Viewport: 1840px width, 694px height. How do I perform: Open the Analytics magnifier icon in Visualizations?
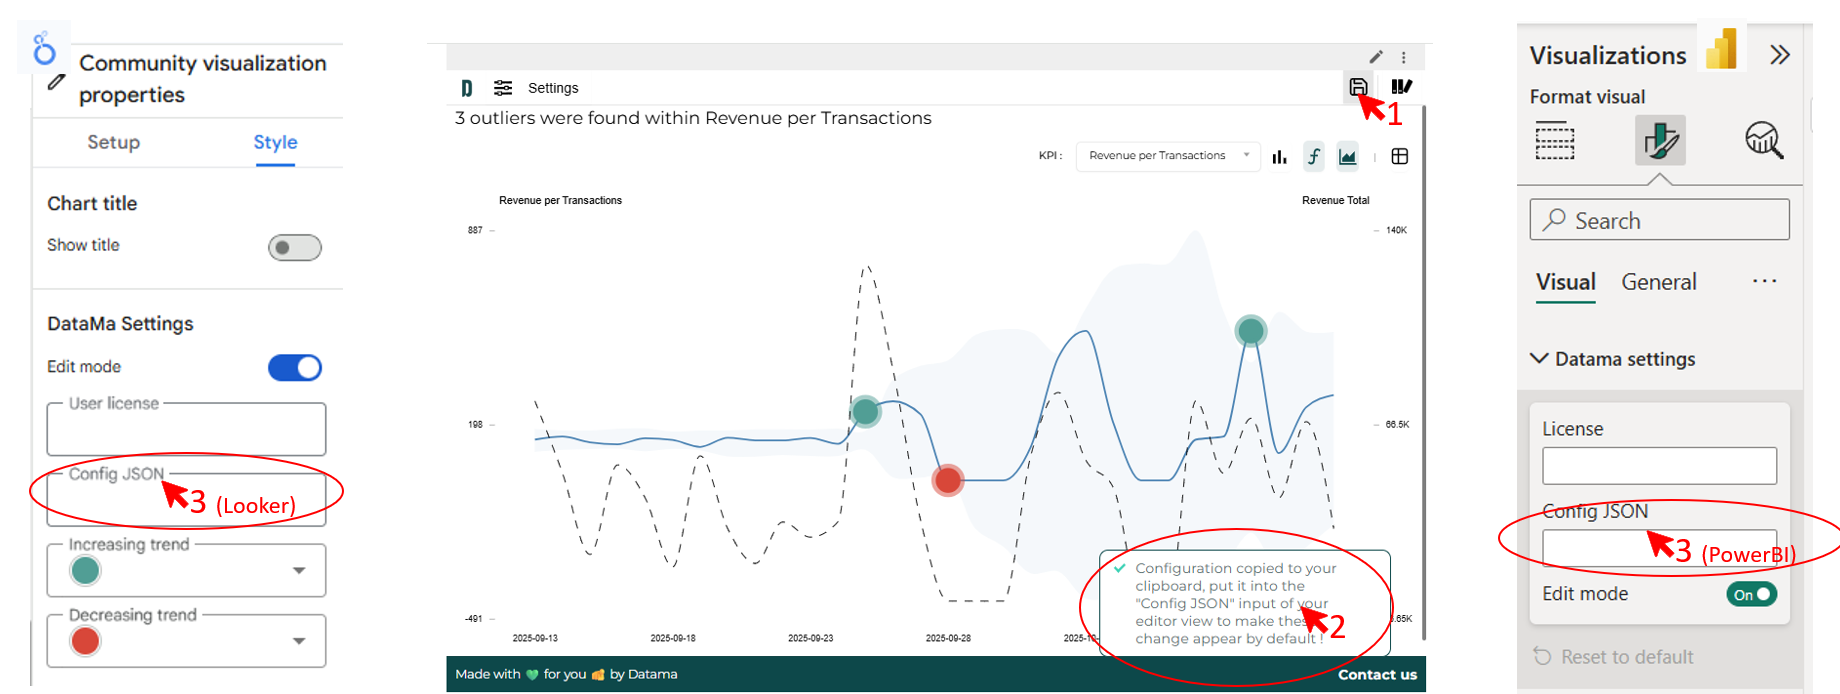pyautogui.click(x=1763, y=140)
